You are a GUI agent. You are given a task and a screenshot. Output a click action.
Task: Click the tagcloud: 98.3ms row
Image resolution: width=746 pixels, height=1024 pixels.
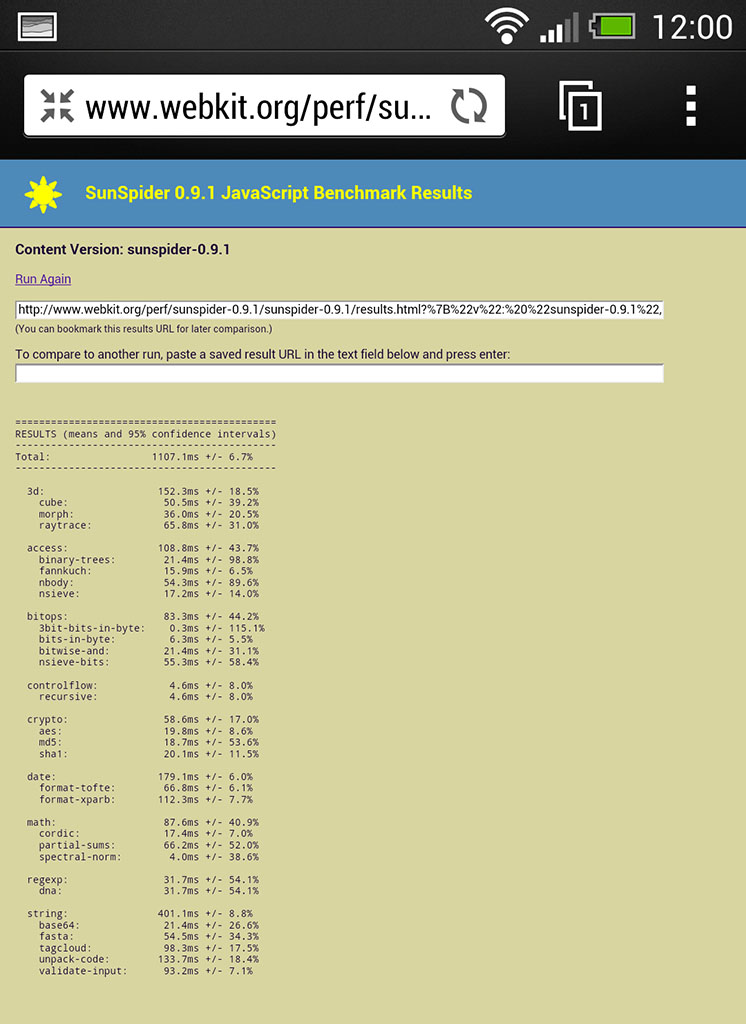(x=148, y=948)
